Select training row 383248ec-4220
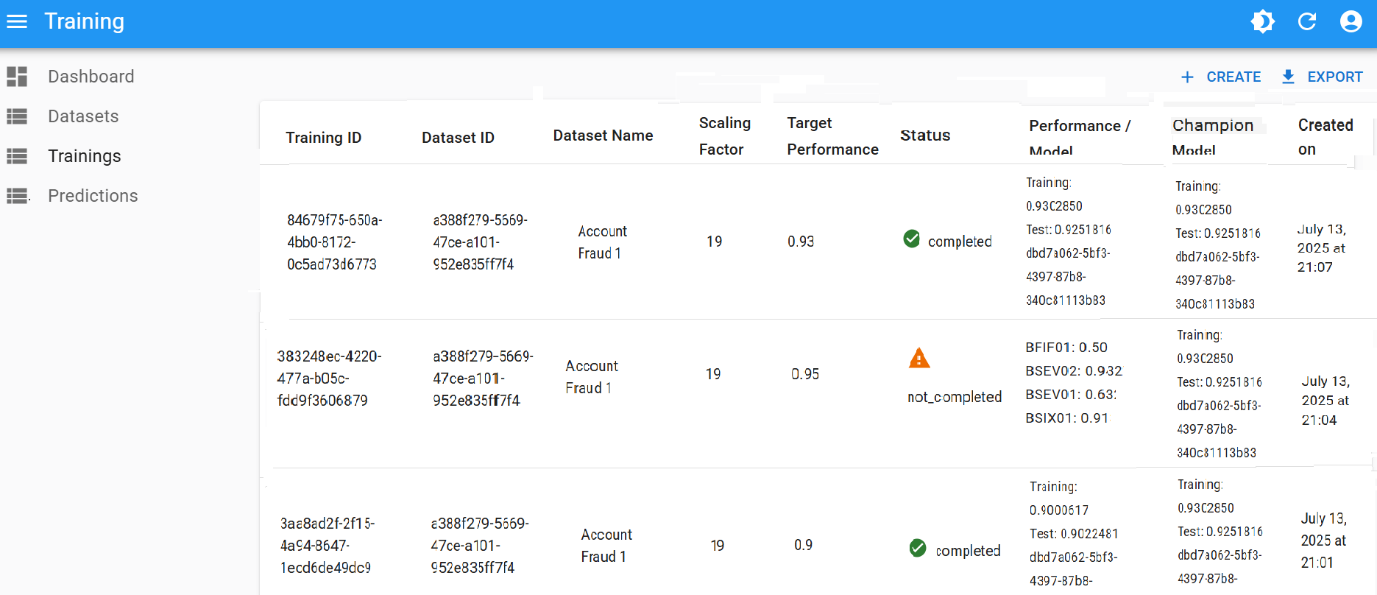 click(329, 378)
